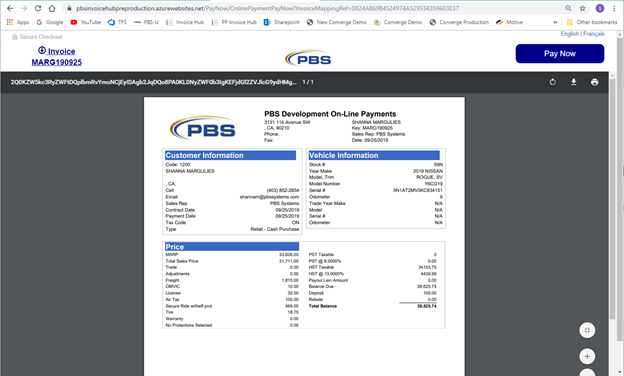Viewport: 624px width, 376px height.
Task: Zoom in on the PDF document
Action: pos(587,357)
